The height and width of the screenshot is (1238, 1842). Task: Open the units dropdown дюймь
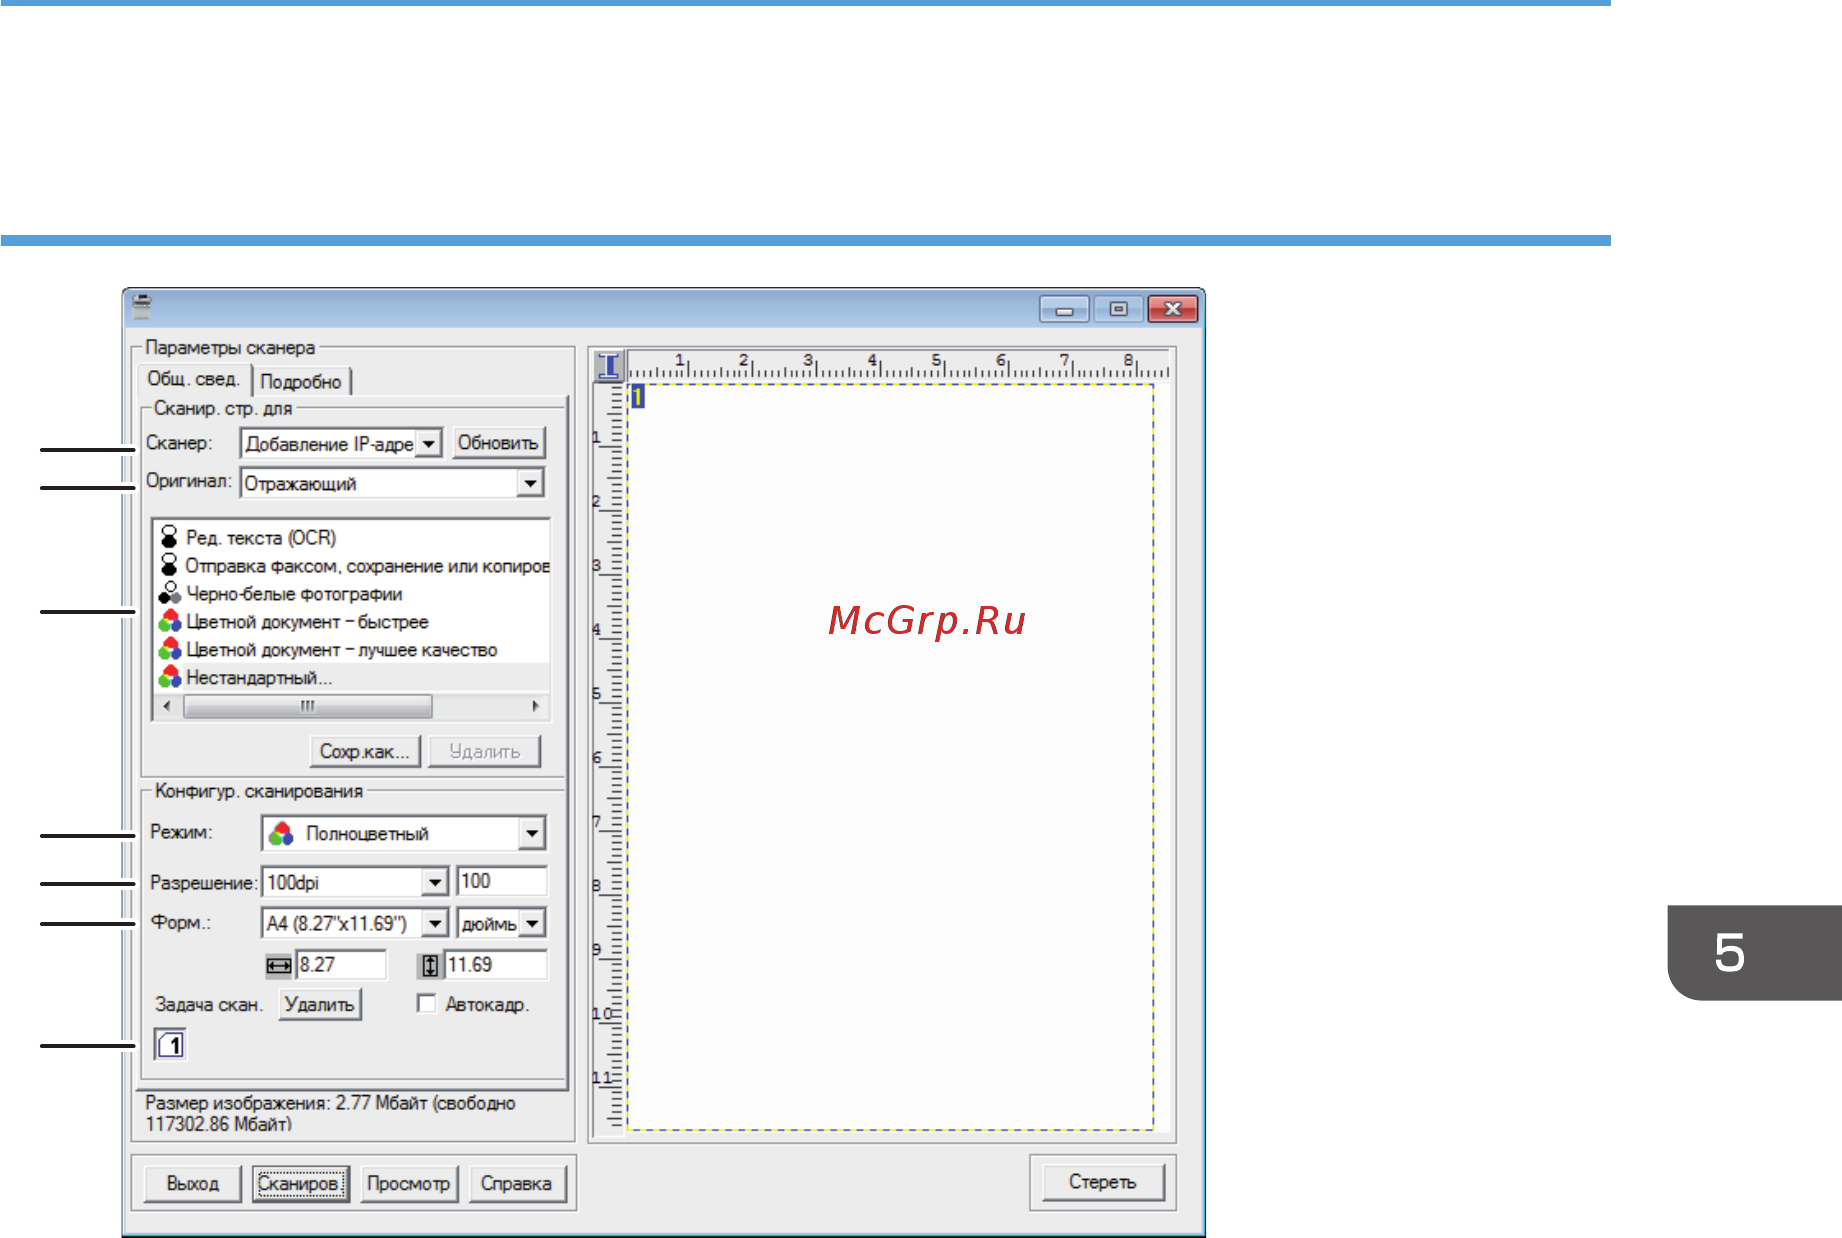tap(533, 923)
